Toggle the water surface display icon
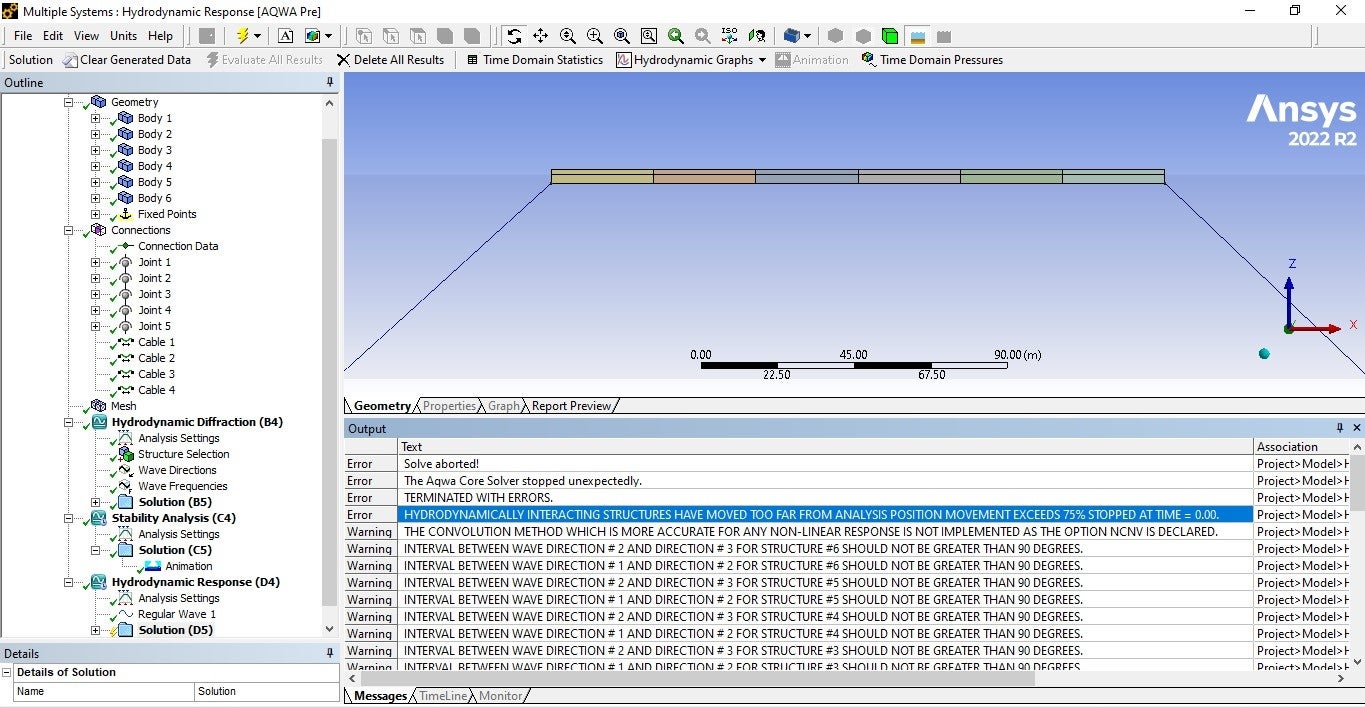 point(917,36)
